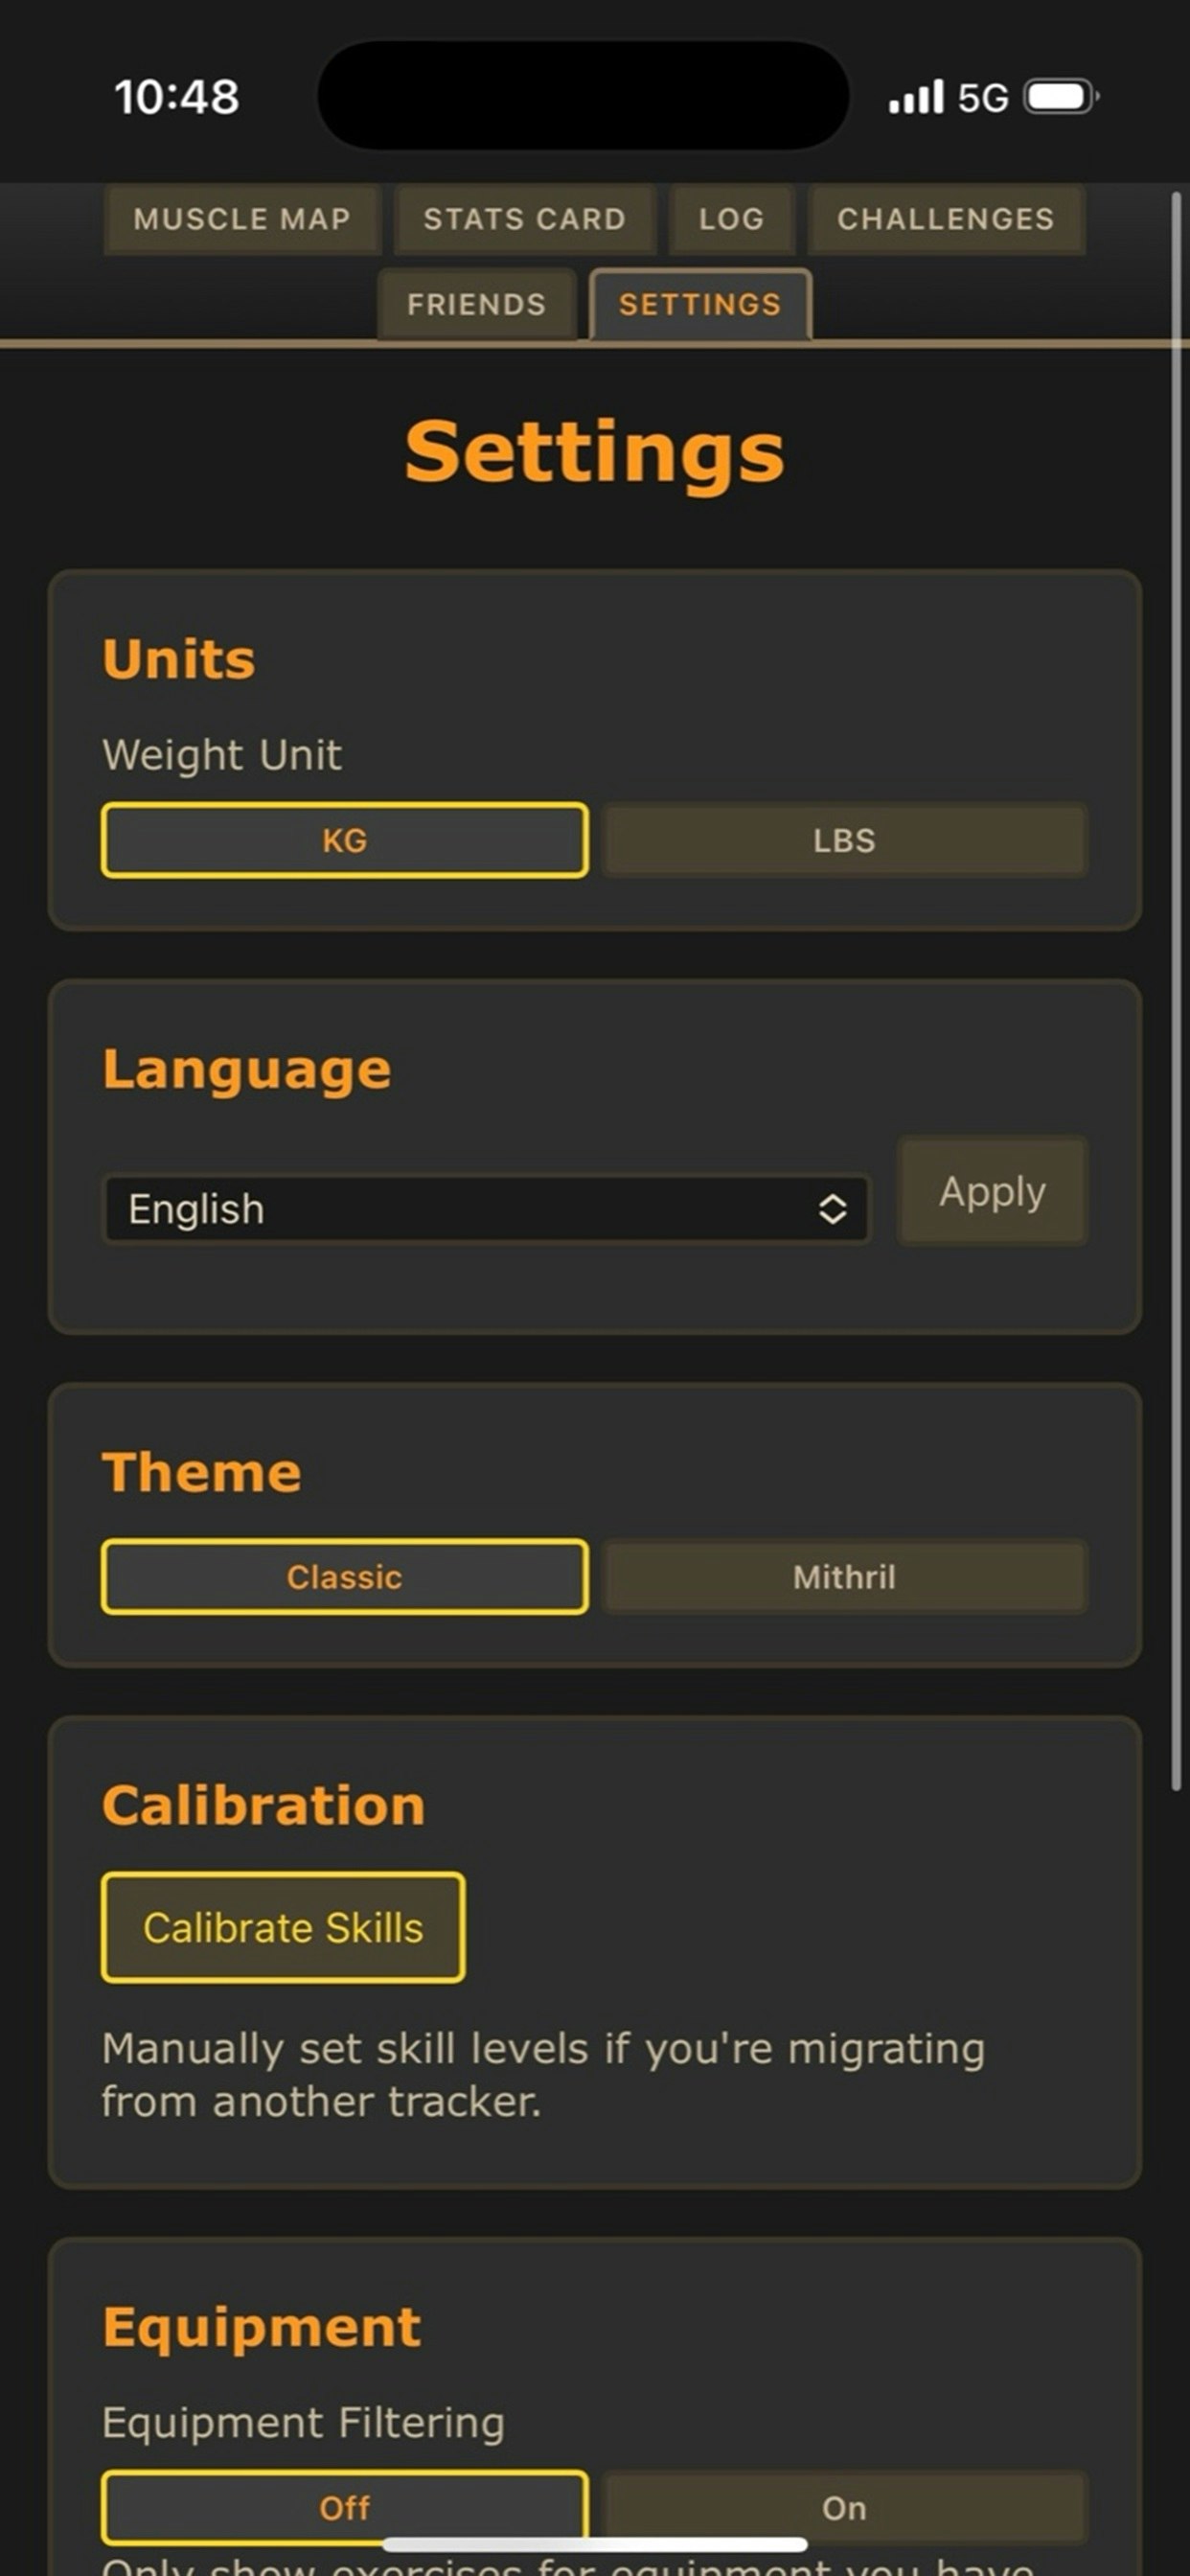Turn Equipment Filtering off
The image size is (1190, 2576).
coord(345,2507)
